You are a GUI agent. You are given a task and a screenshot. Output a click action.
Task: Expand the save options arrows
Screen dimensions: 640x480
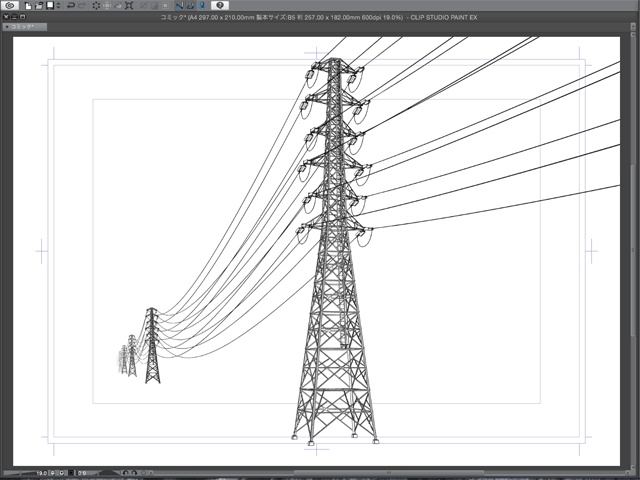point(58,6)
